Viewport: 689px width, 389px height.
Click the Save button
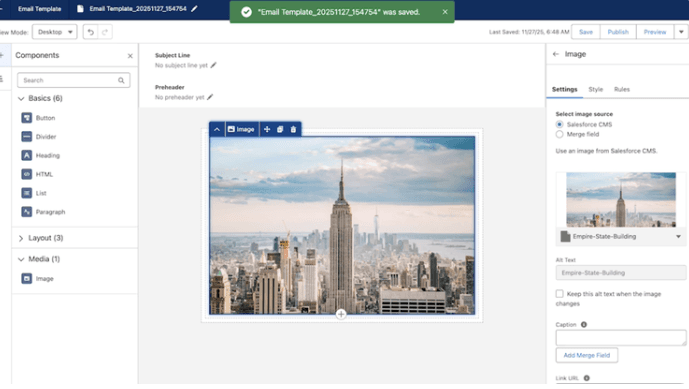point(586,32)
